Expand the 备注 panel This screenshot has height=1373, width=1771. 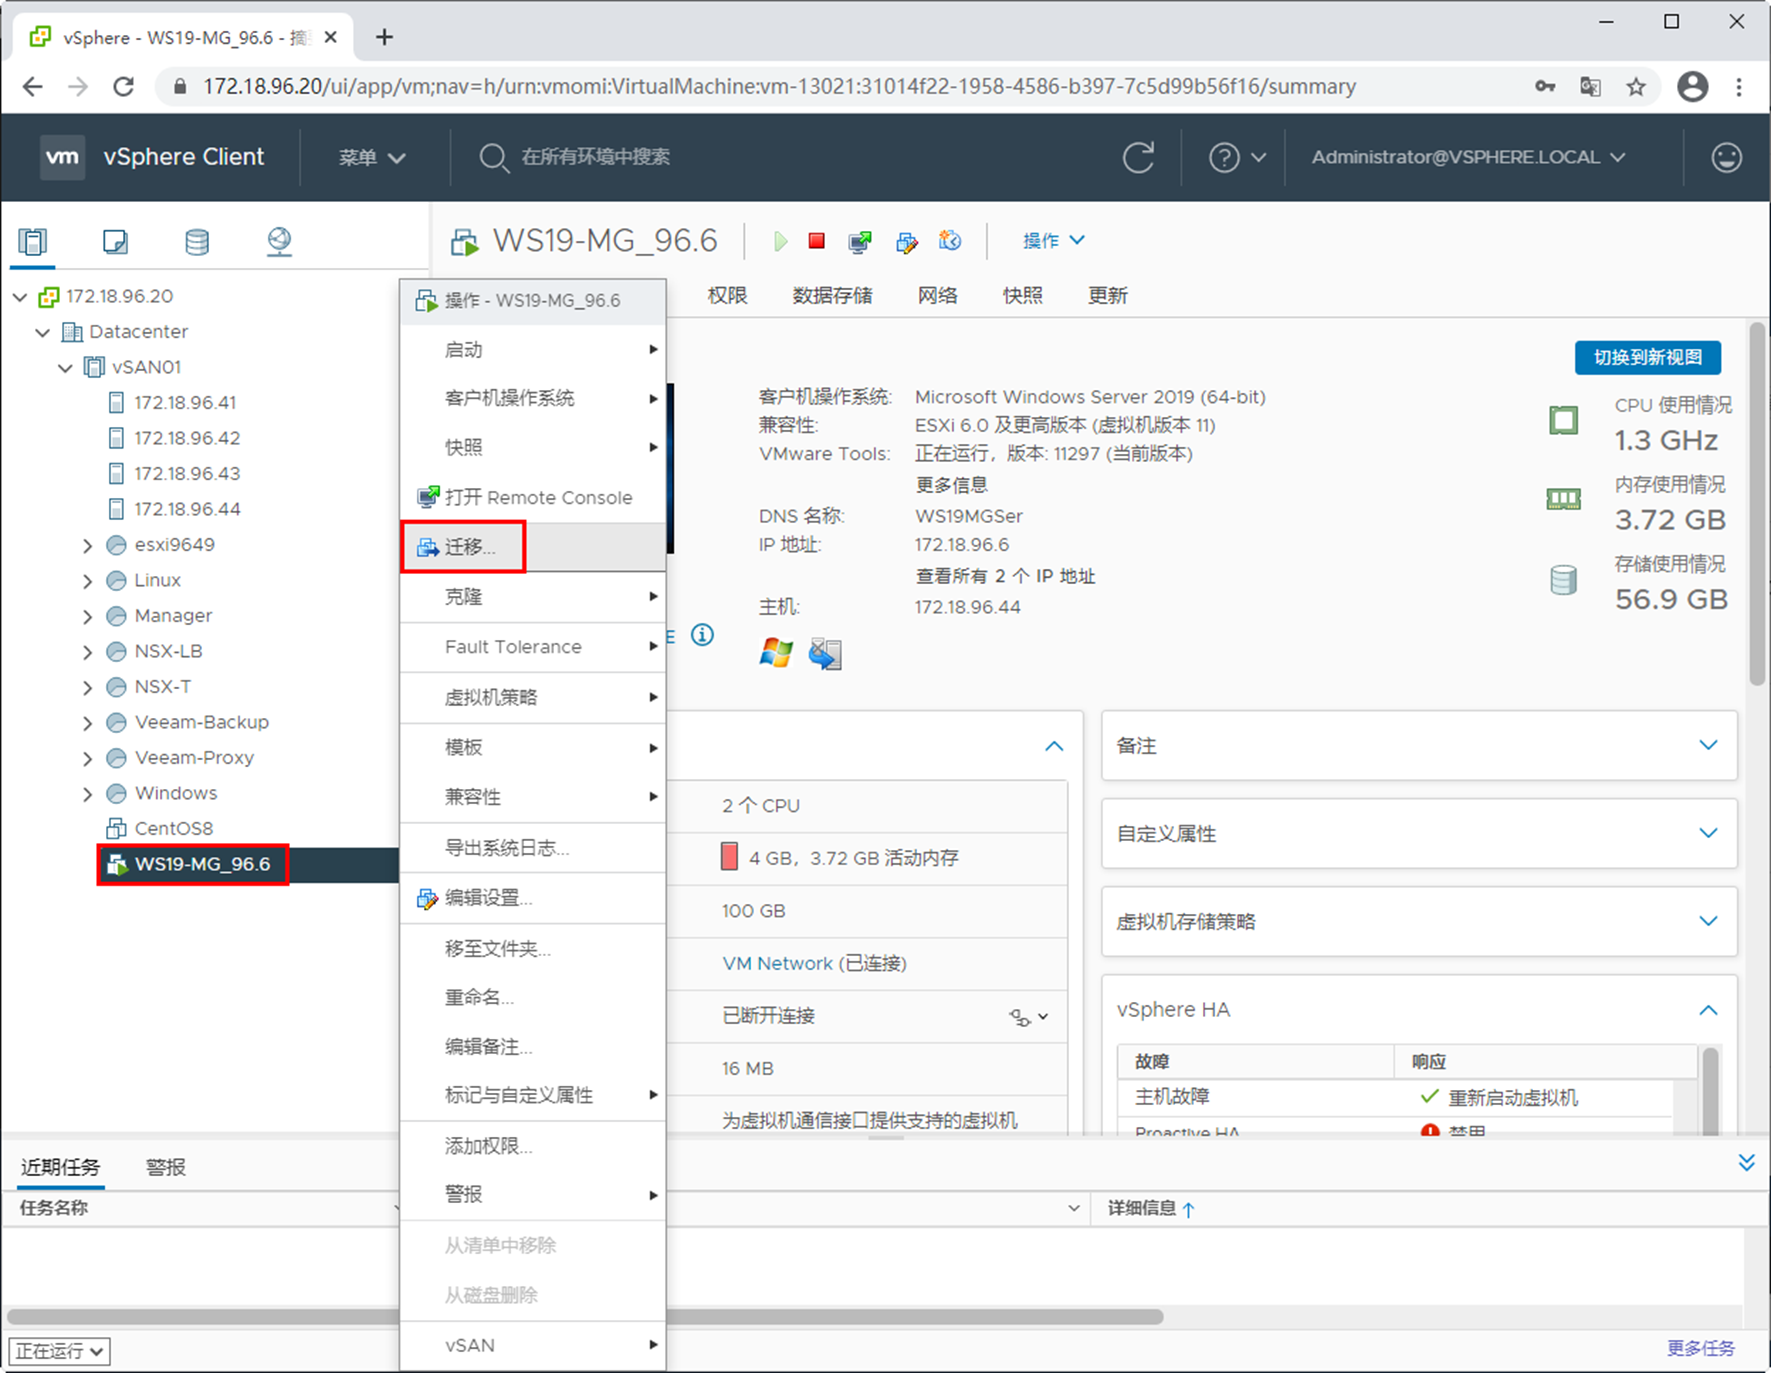(x=1708, y=746)
